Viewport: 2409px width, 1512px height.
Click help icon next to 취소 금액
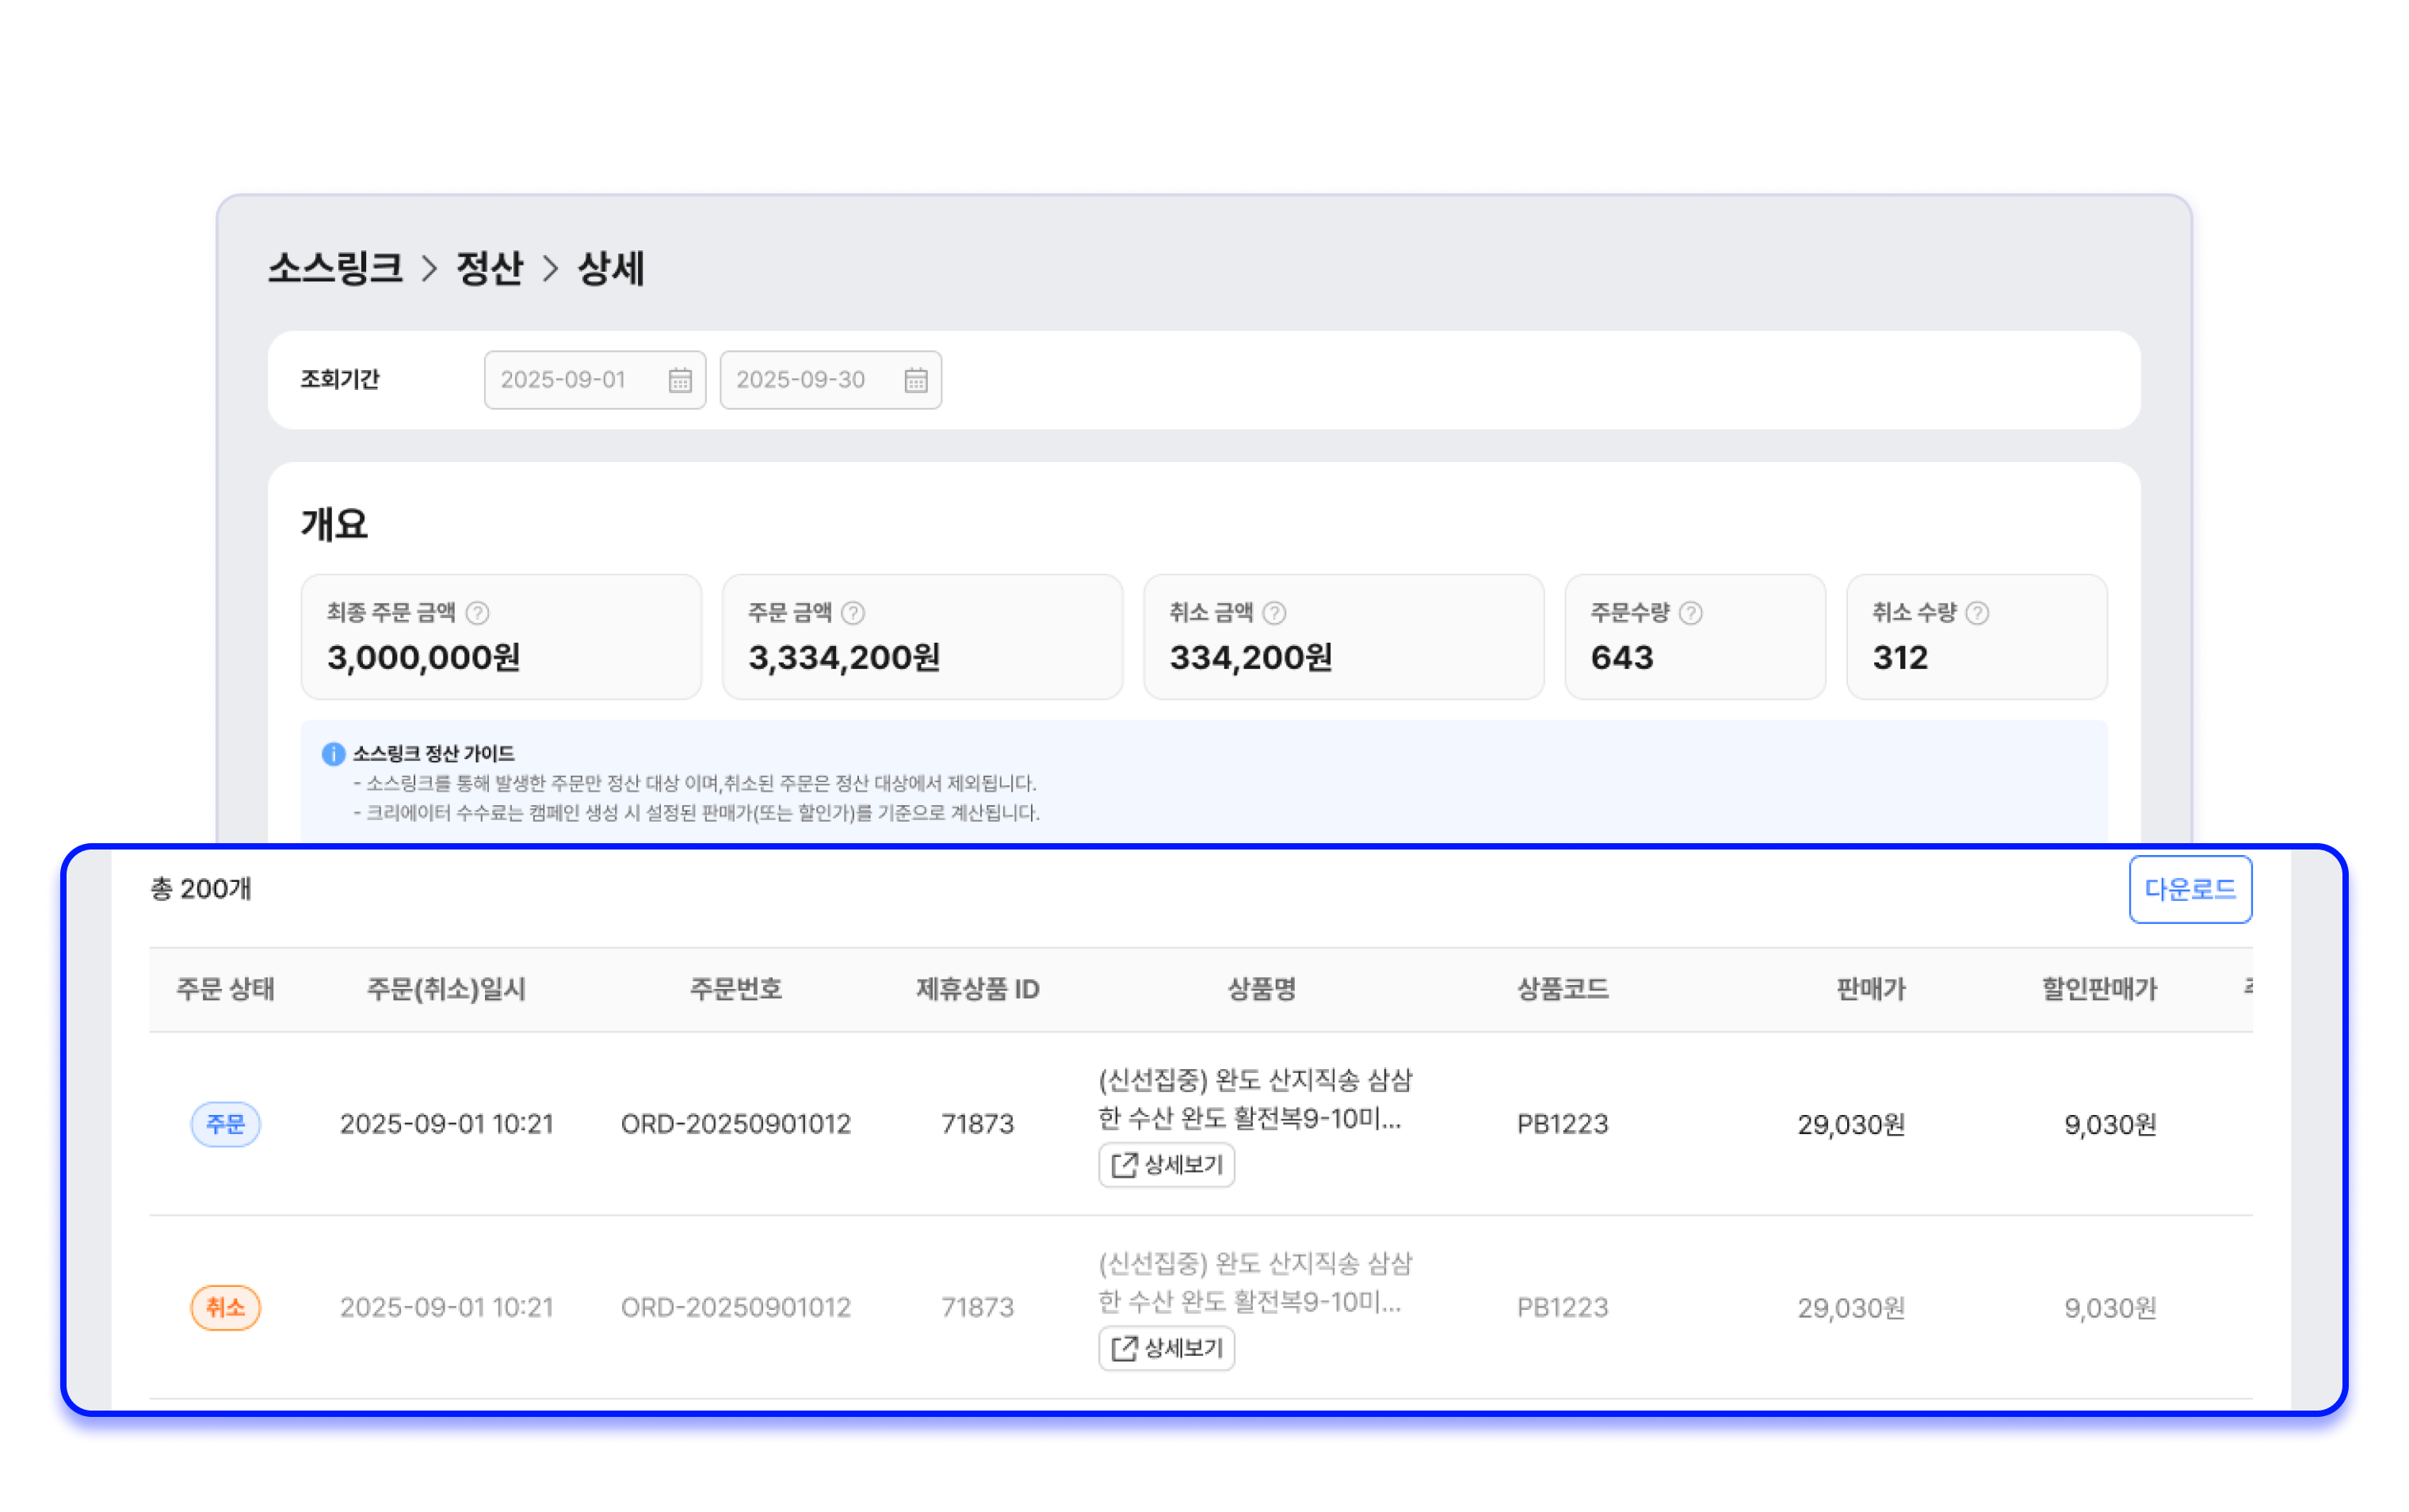(x=1274, y=613)
